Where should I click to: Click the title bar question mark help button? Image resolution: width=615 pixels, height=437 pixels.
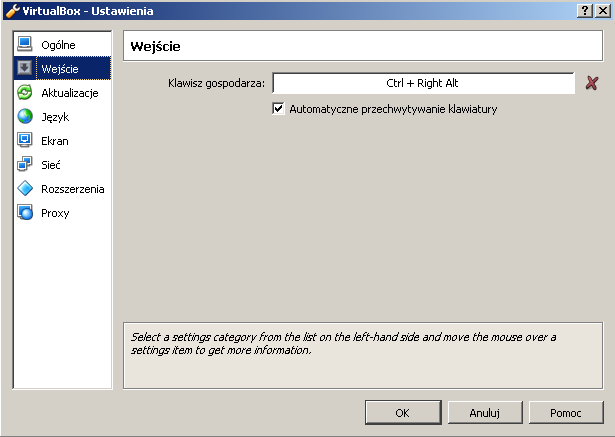pyautogui.click(x=584, y=11)
